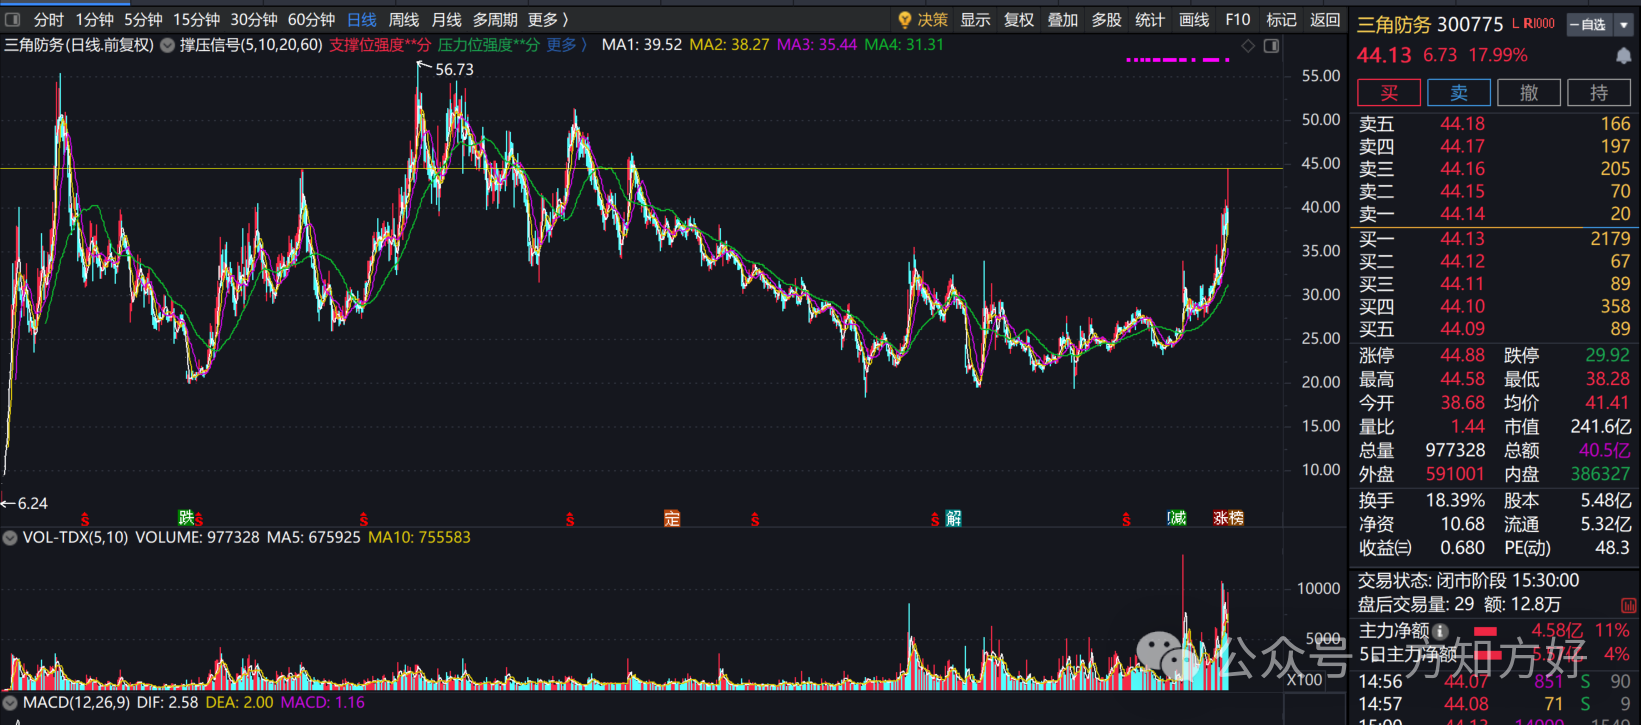Select the 60分钟 timeframe
Image resolution: width=1641 pixels, height=725 pixels.
click(x=312, y=19)
